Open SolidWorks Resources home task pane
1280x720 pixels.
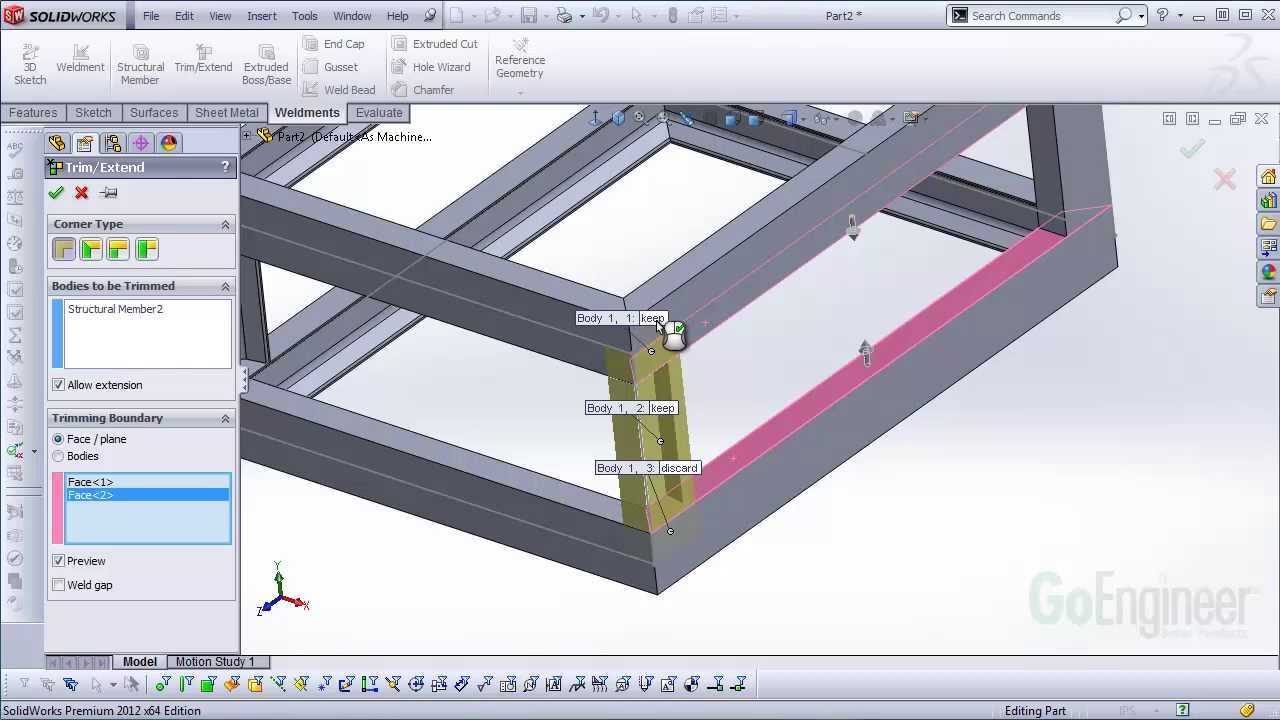pos(1269,177)
